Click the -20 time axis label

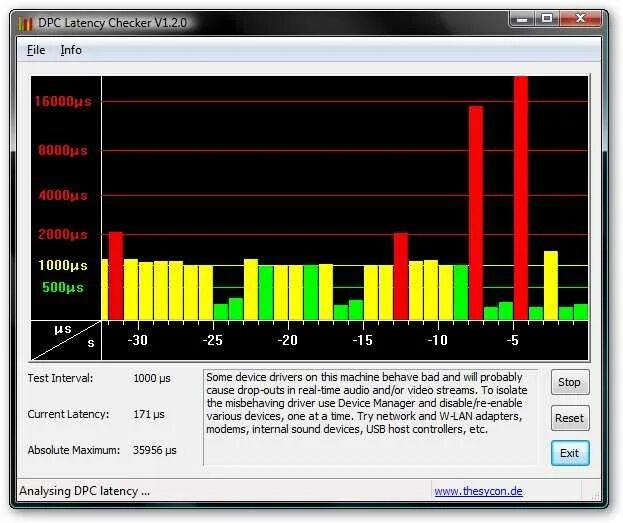(287, 340)
